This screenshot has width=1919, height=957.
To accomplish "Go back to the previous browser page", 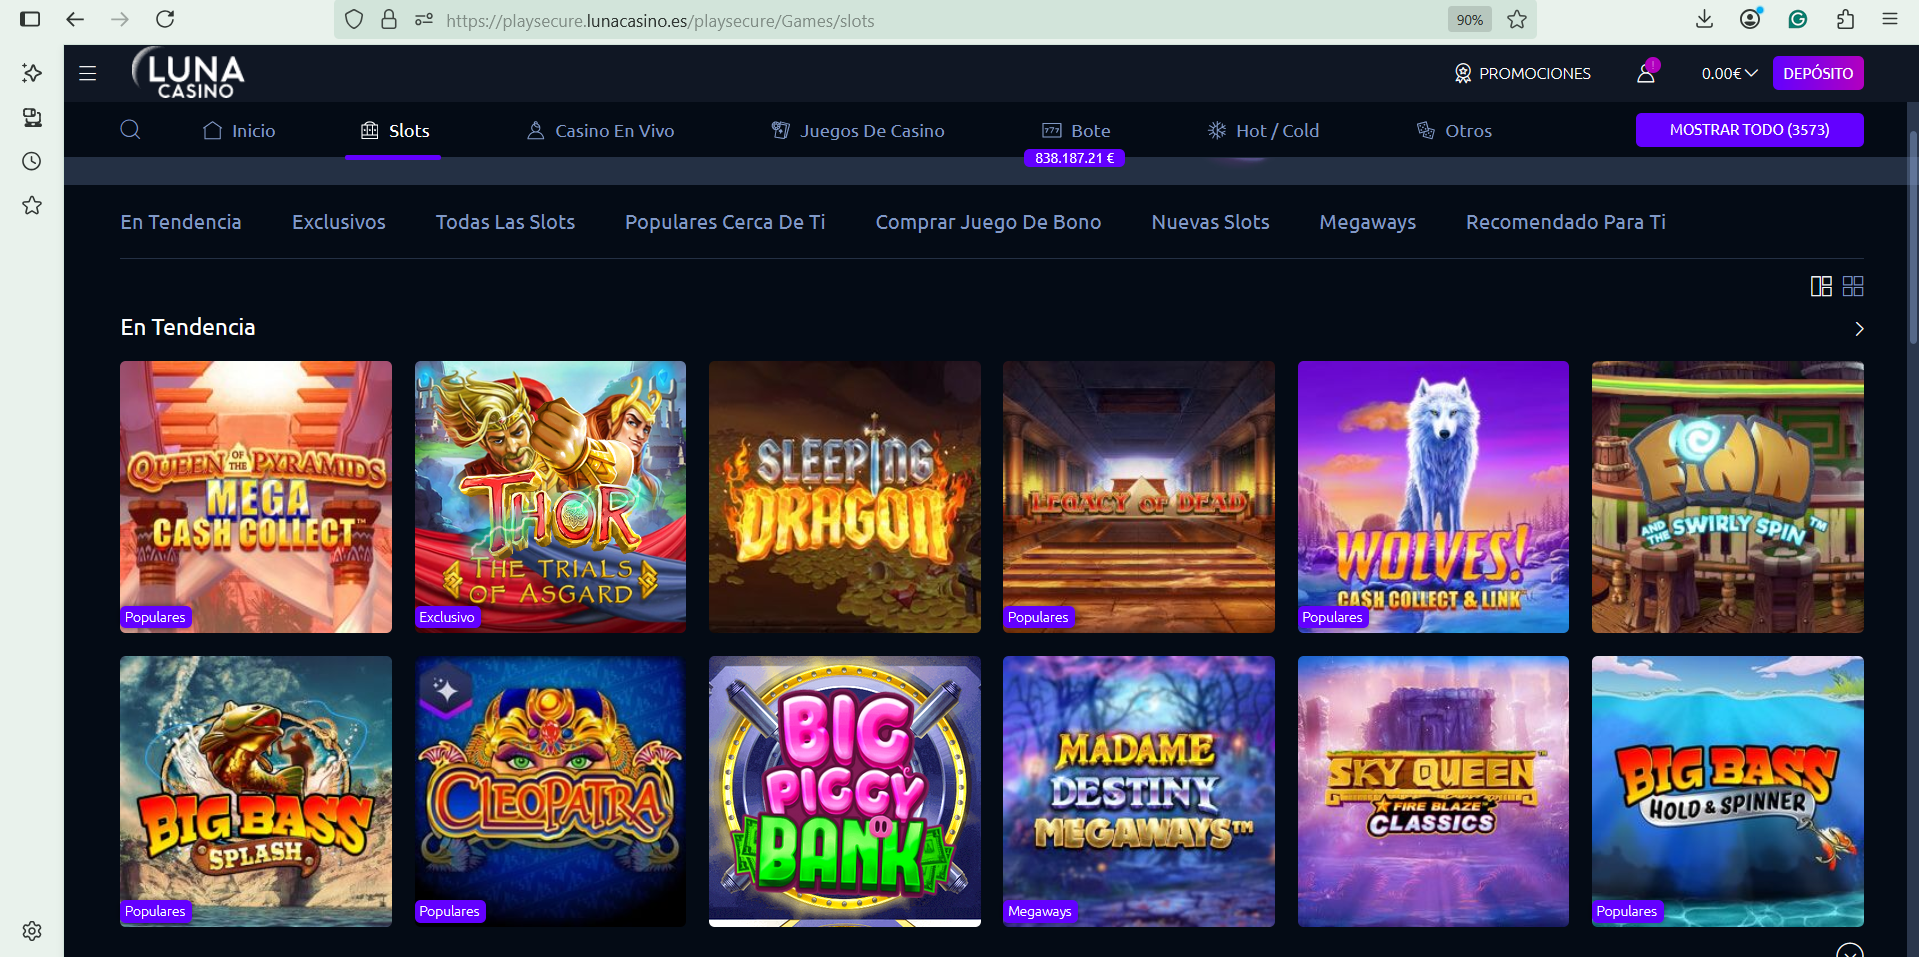I will coord(75,19).
